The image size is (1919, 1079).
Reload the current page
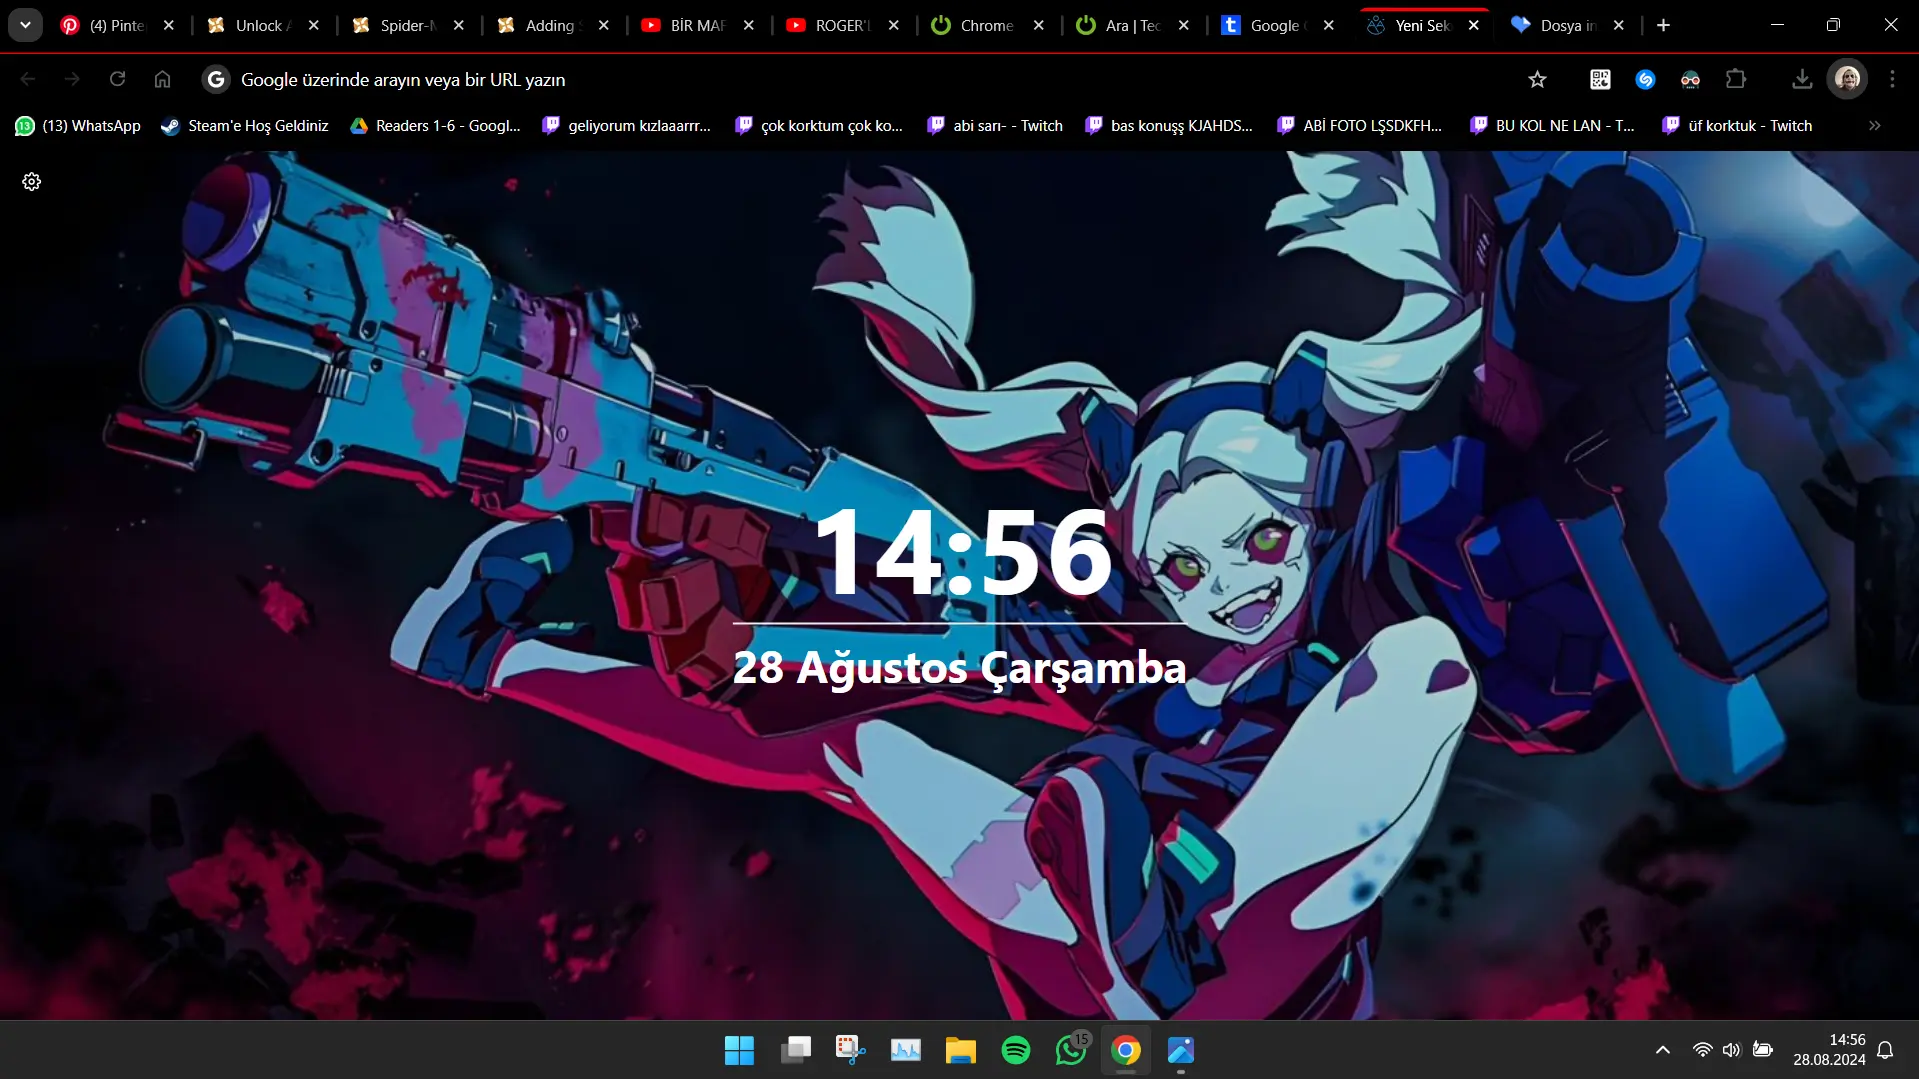pos(117,79)
